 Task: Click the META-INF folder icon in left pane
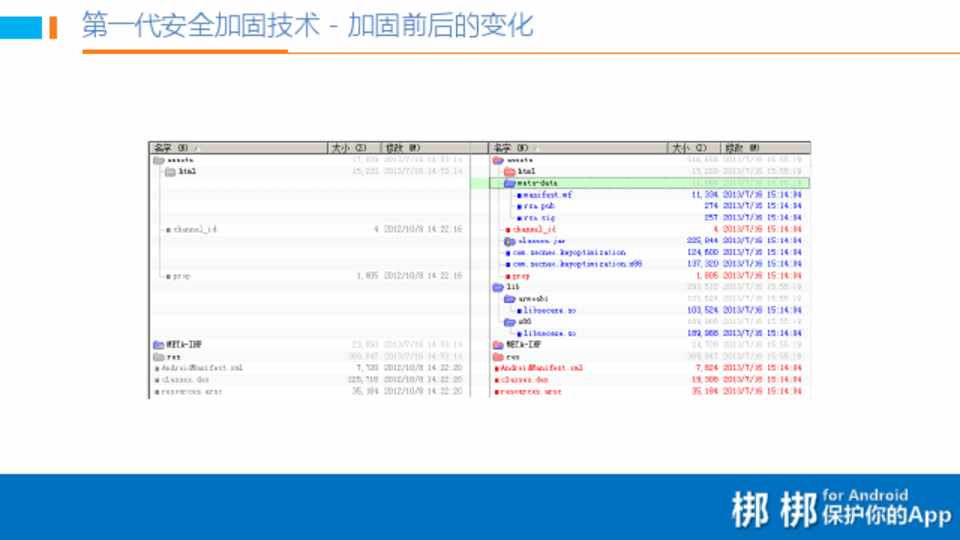[158, 345]
